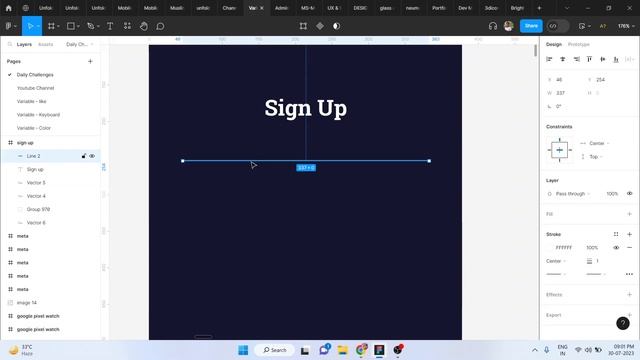640x360 pixels.
Task: Unlock or lock the Line 2 layer
Action: click(x=84, y=156)
